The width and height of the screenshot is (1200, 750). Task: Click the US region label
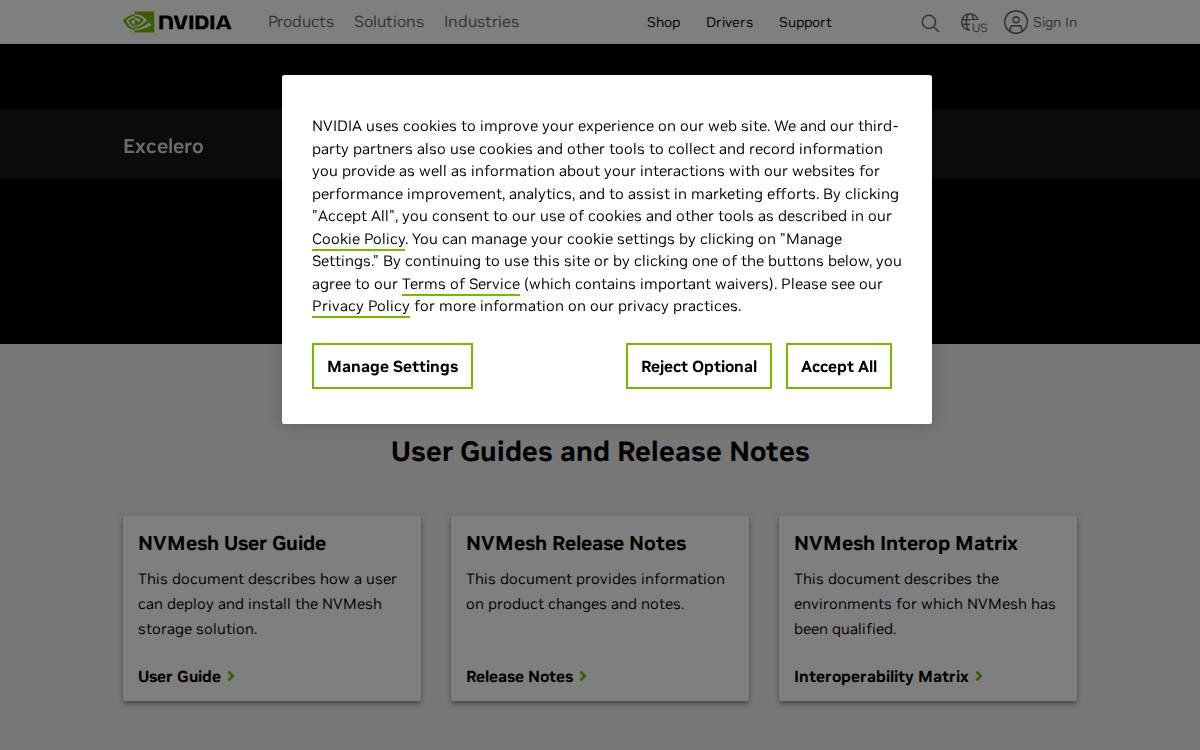click(980, 28)
